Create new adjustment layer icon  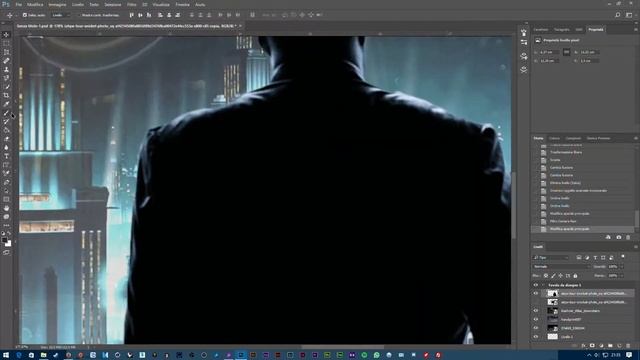click(x=601, y=346)
